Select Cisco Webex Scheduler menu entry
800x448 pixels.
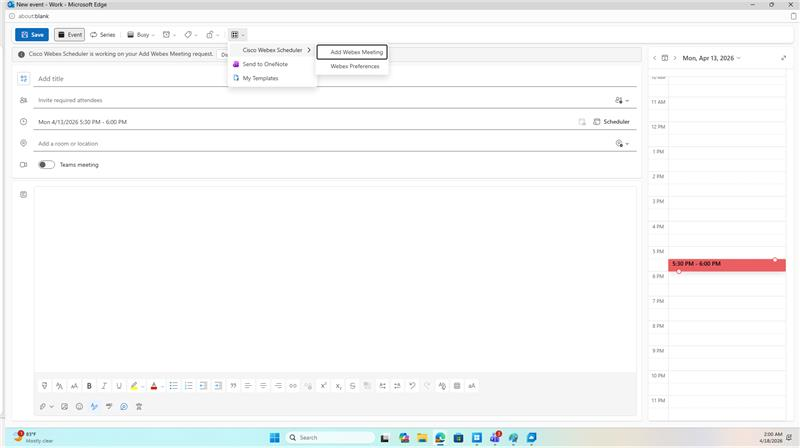[x=272, y=50]
